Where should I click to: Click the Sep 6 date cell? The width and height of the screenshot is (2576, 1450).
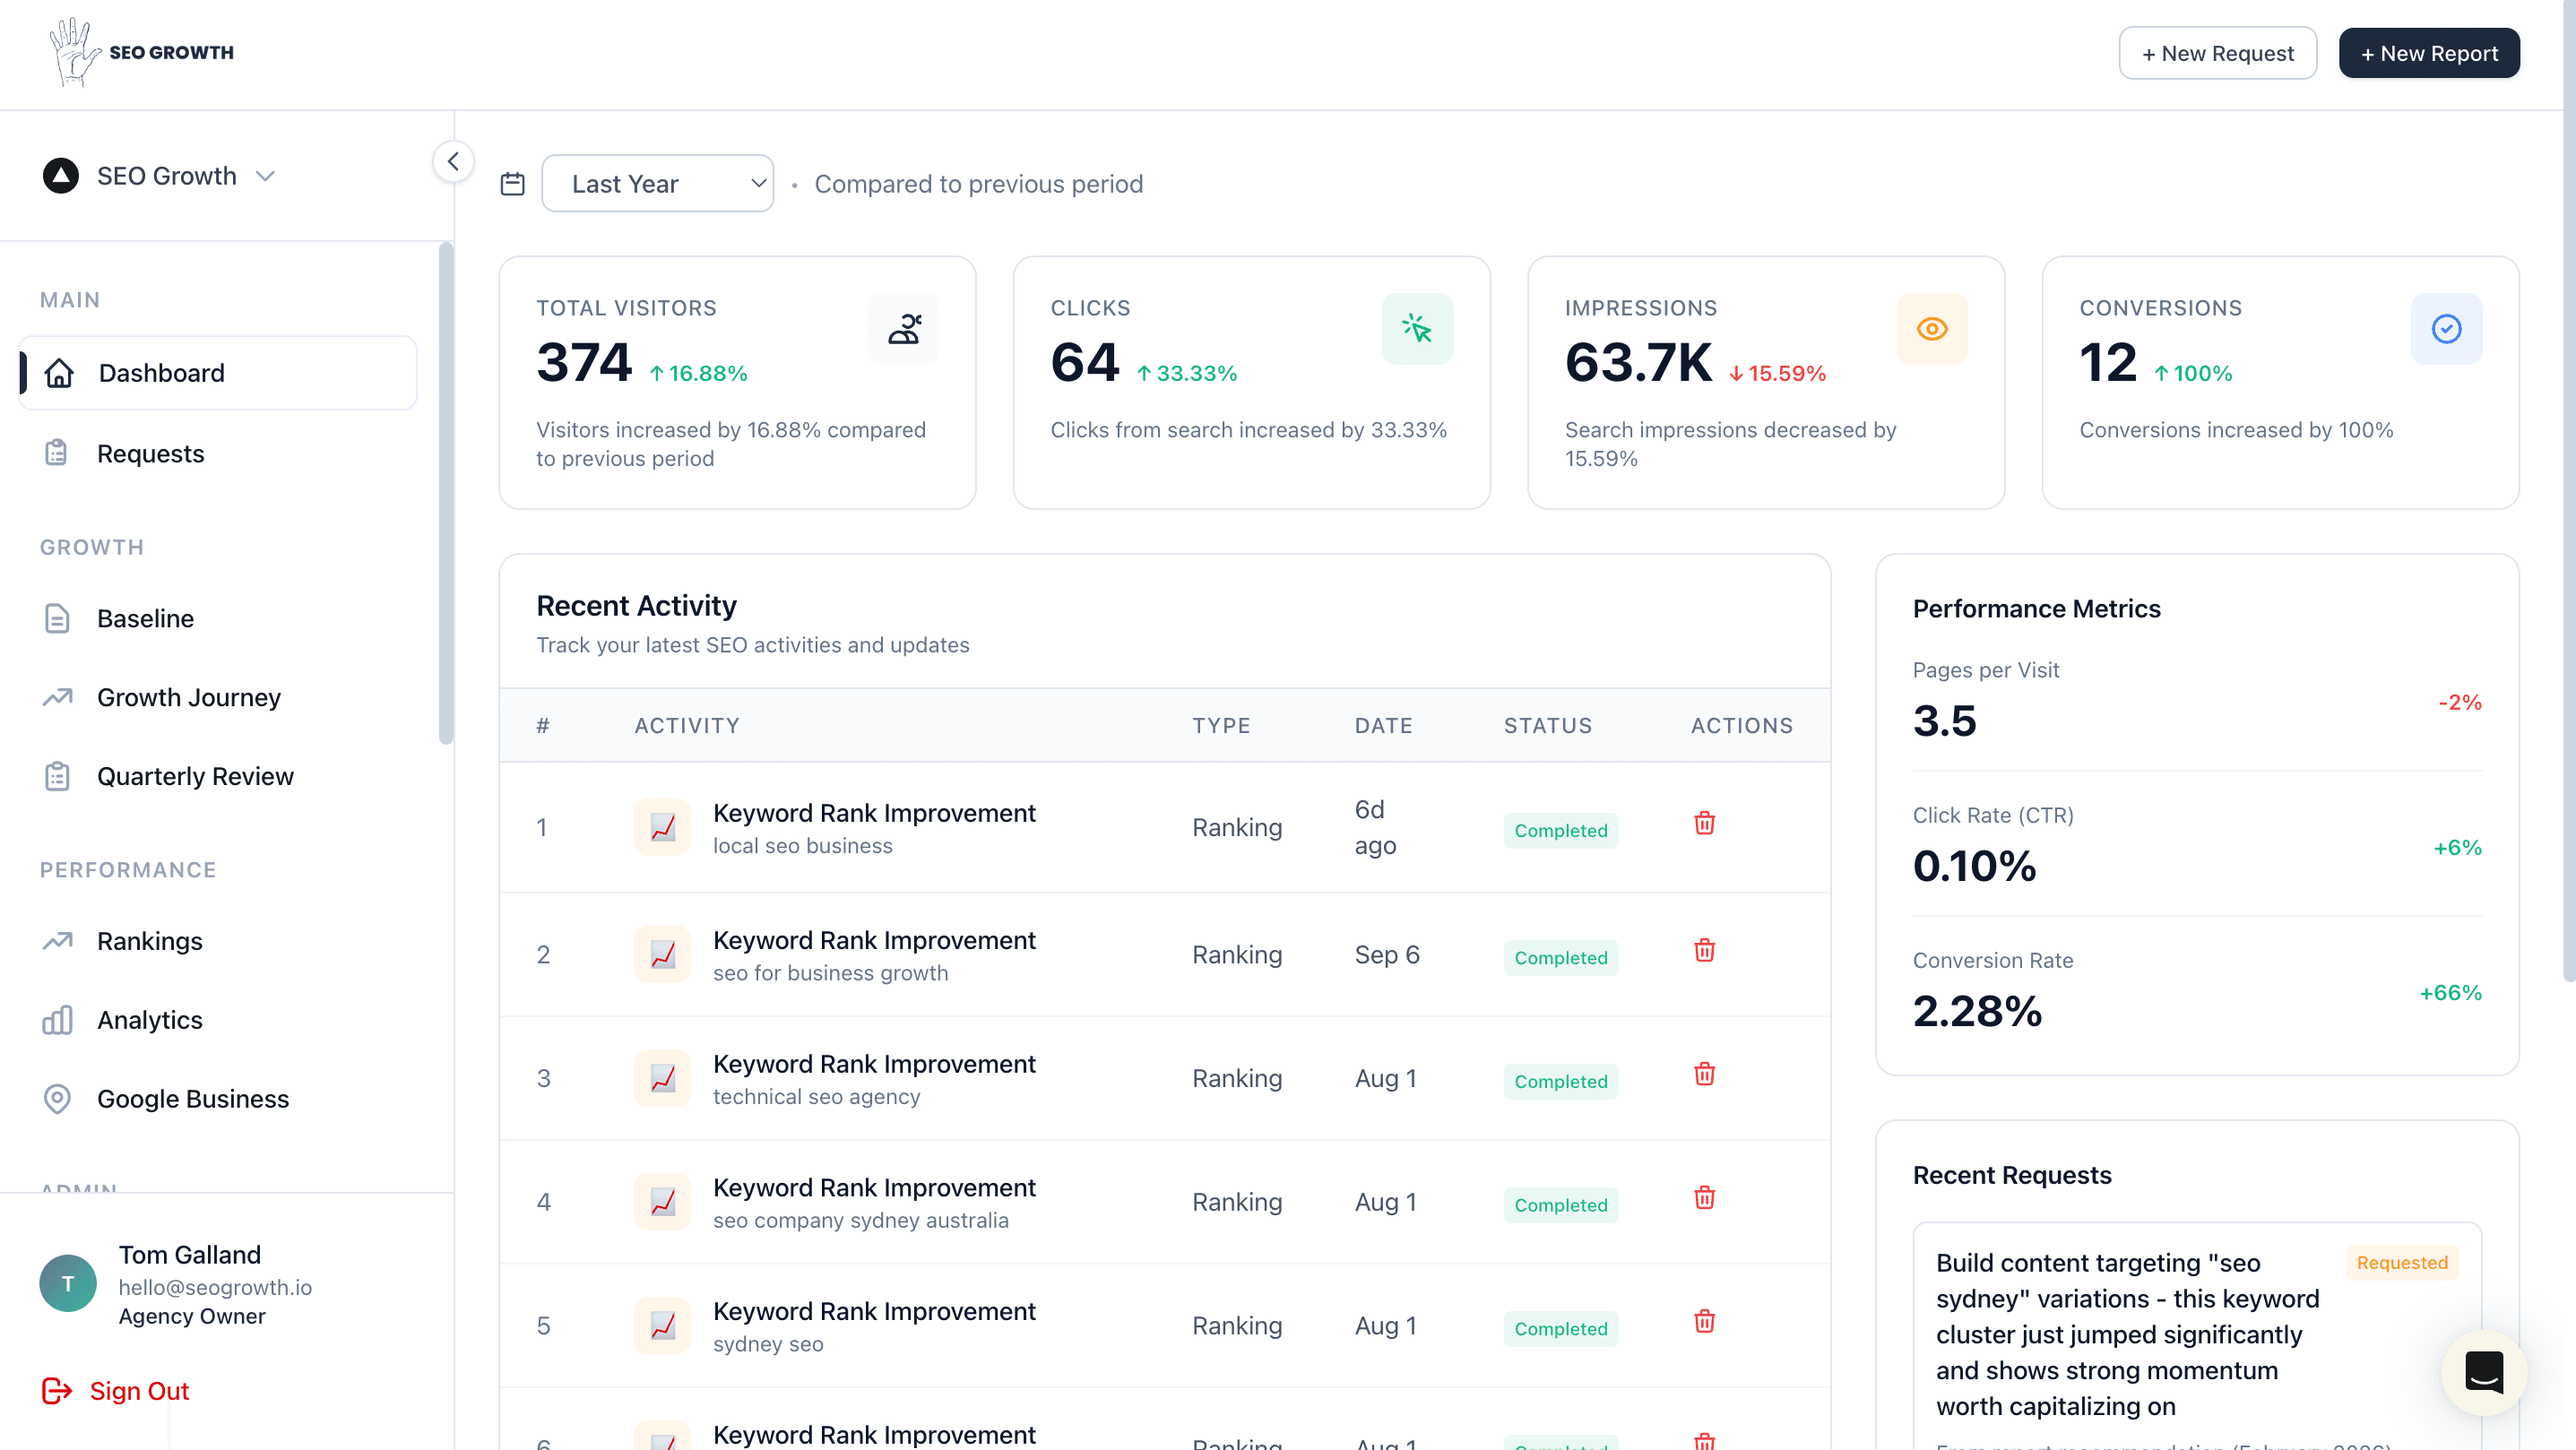coord(1387,954)
